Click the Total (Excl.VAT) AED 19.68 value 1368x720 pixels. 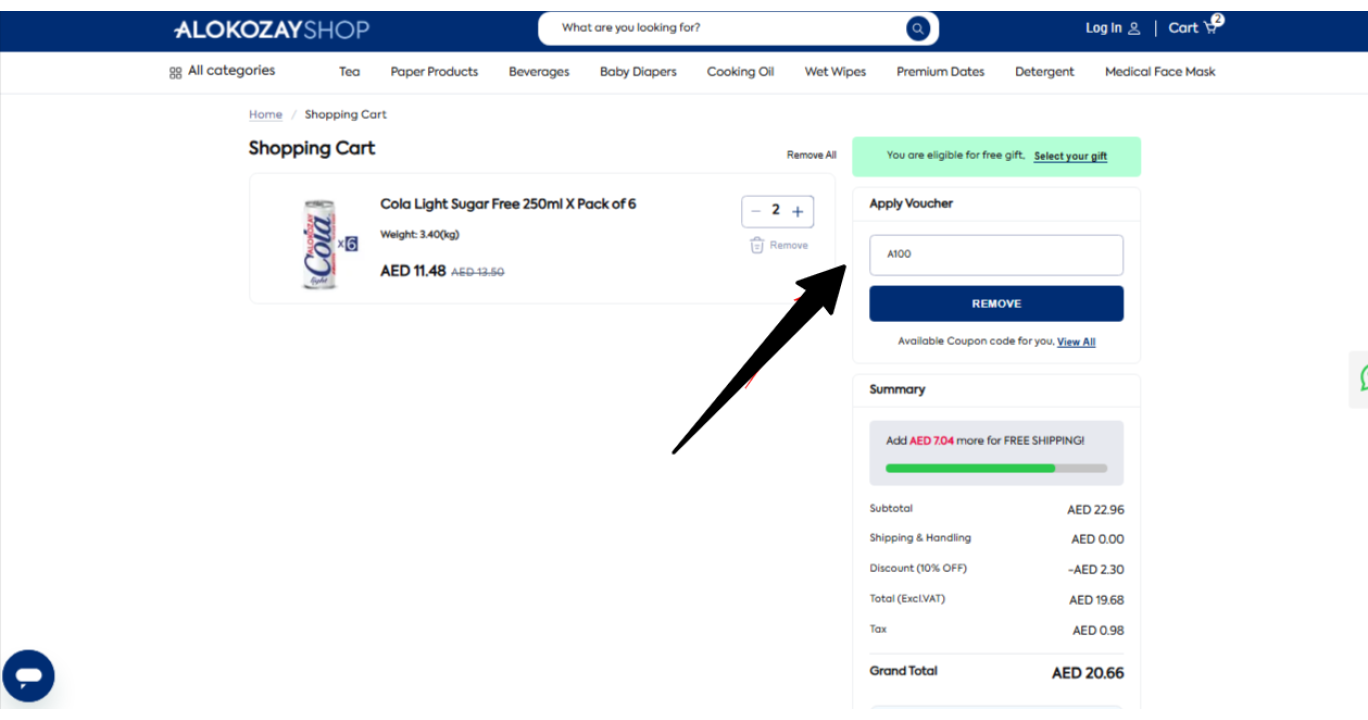[1096, 601]
